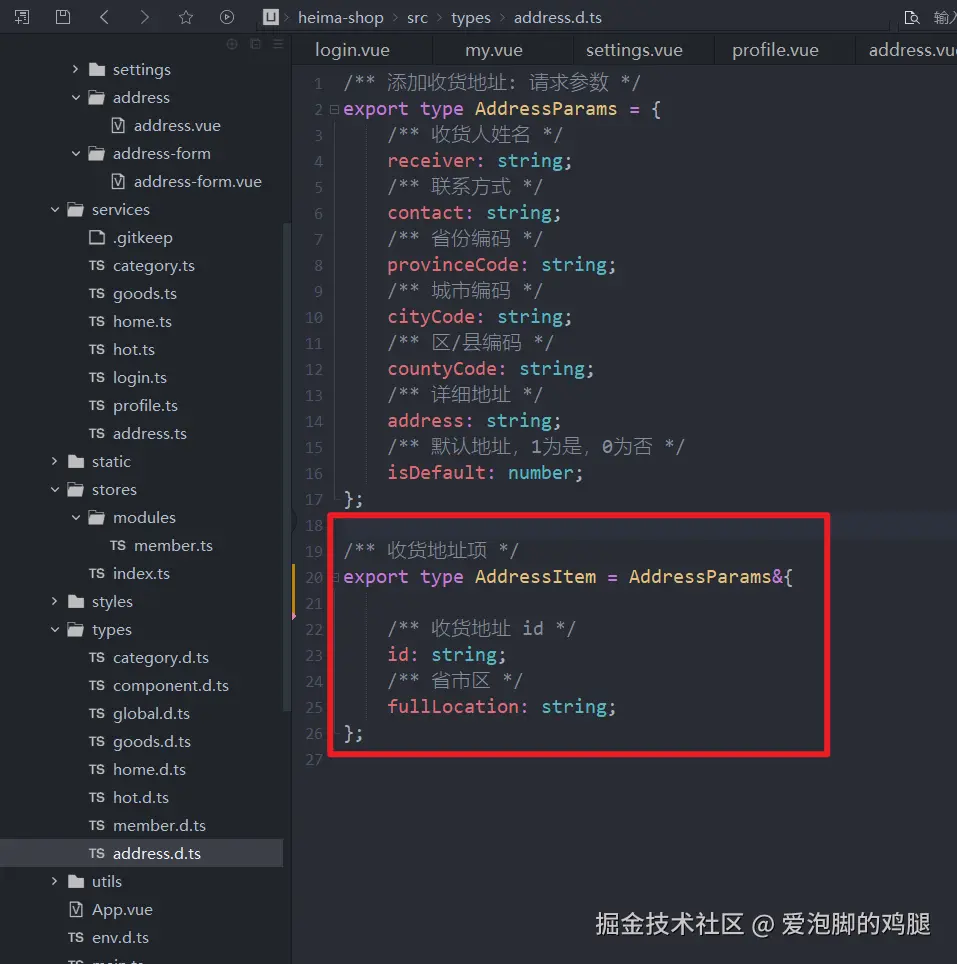
Task: Open profile.ts in the file tree
Action: point(145,406)
